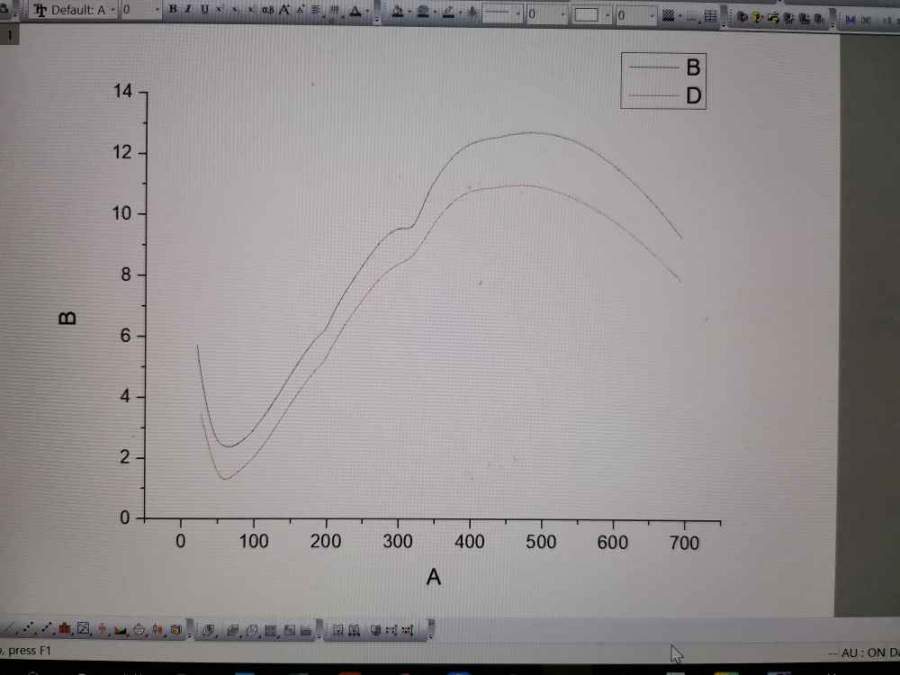This screenshot has height=675, width=900.
Task: Click the Y axis title B
Action: click(x=67, y=319)
